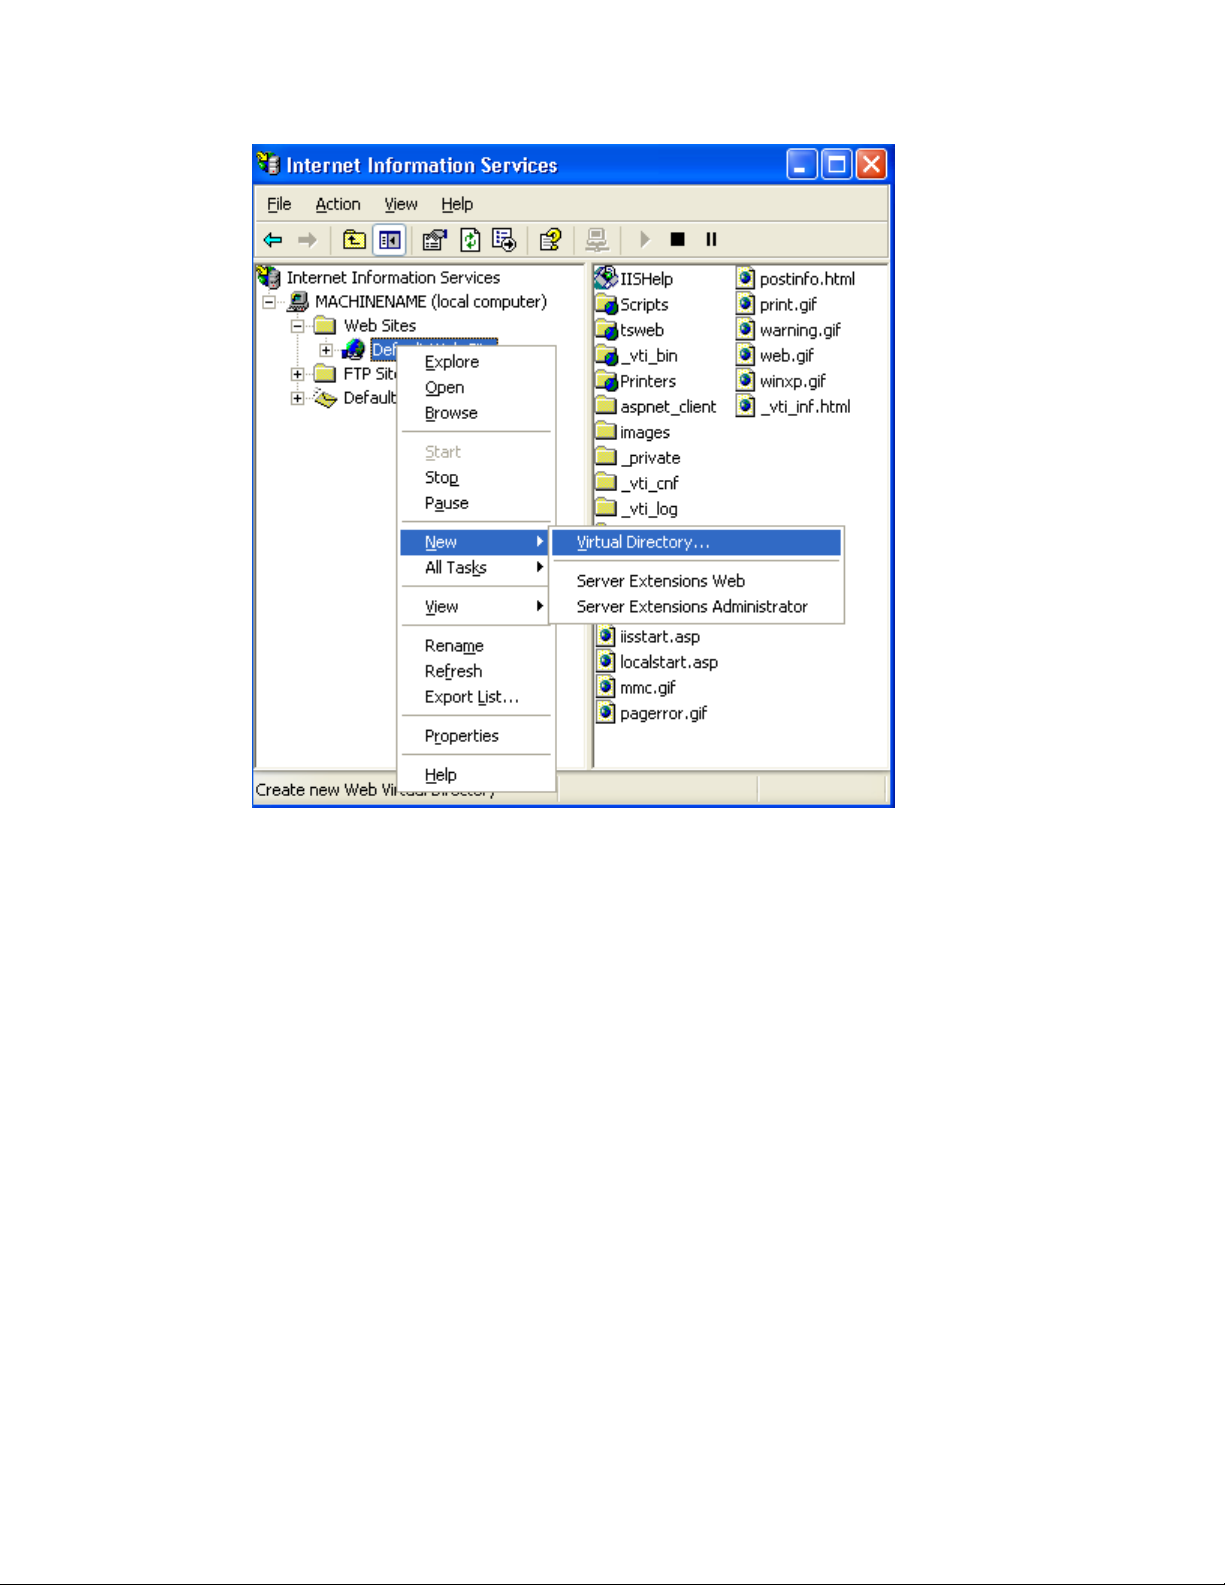This screenshot has width=1225, height=1585.
Task: Select the images folder icon
Action: [x=606, y=432]
